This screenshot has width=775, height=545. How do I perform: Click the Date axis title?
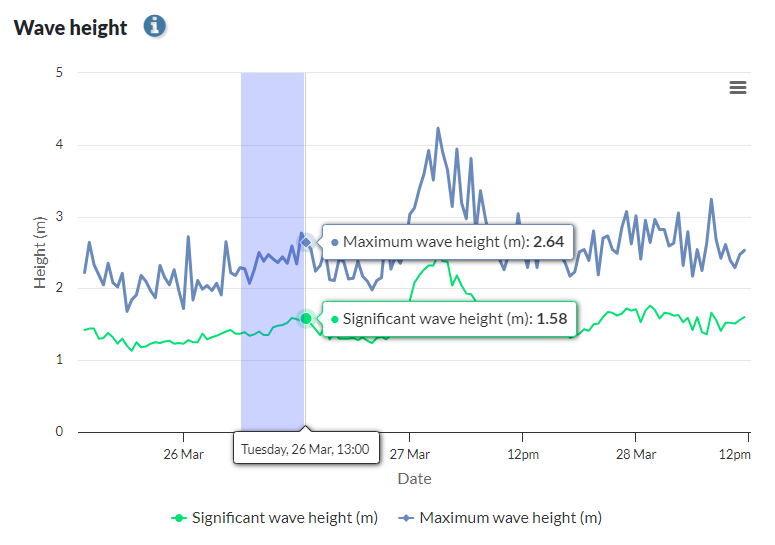point(414,479)
